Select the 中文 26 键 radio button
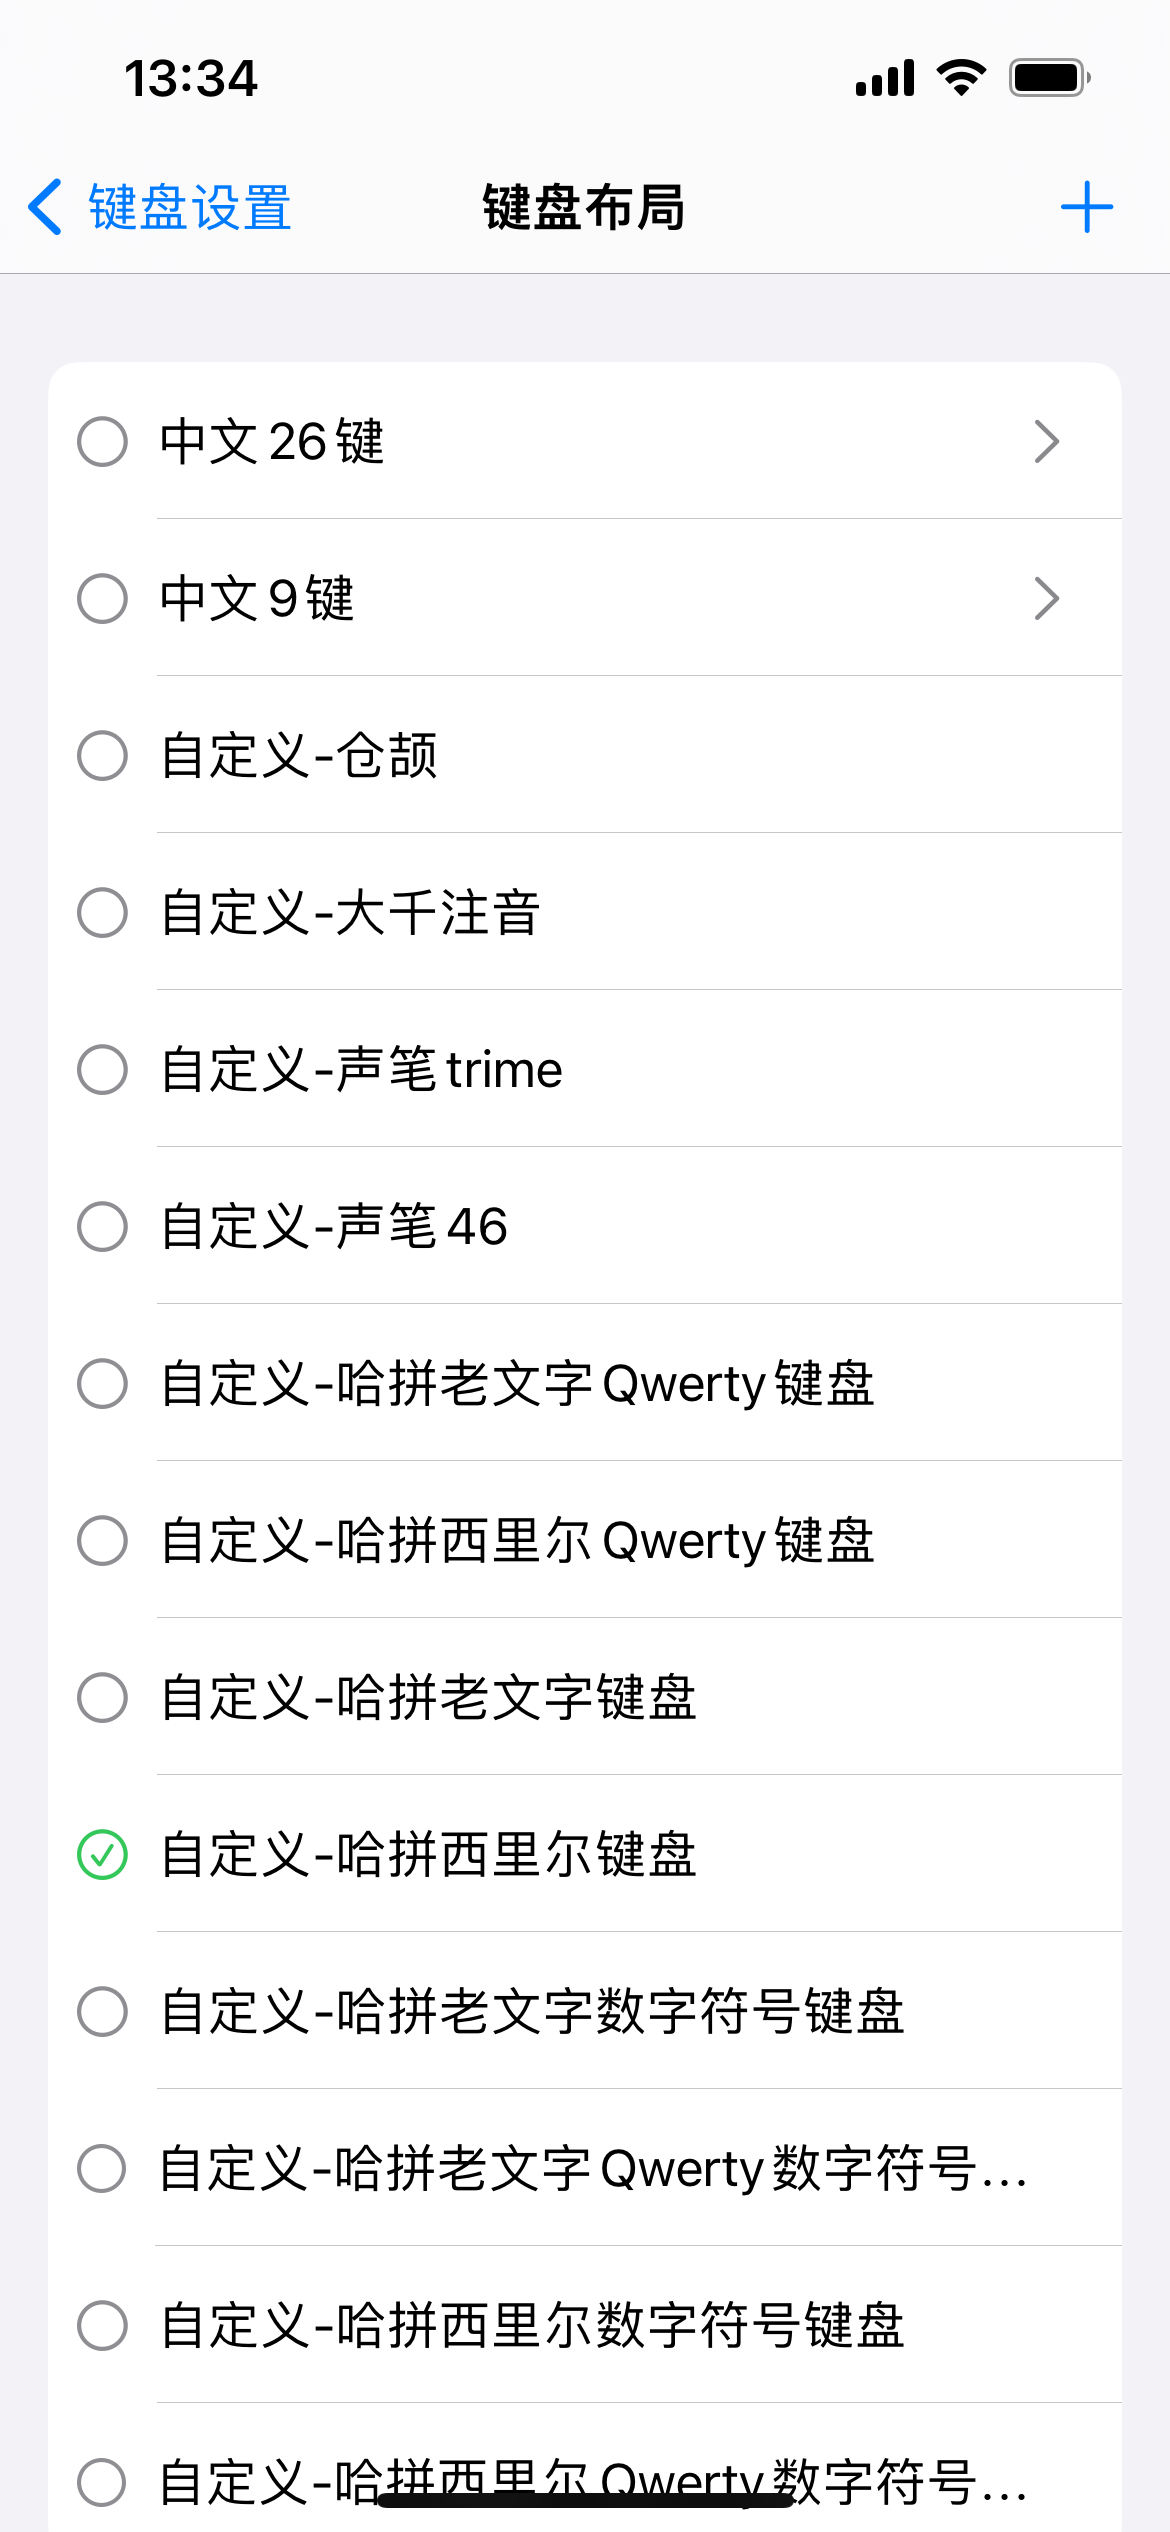Screen dimensions: 1170x2532 (x=102, y=442)
